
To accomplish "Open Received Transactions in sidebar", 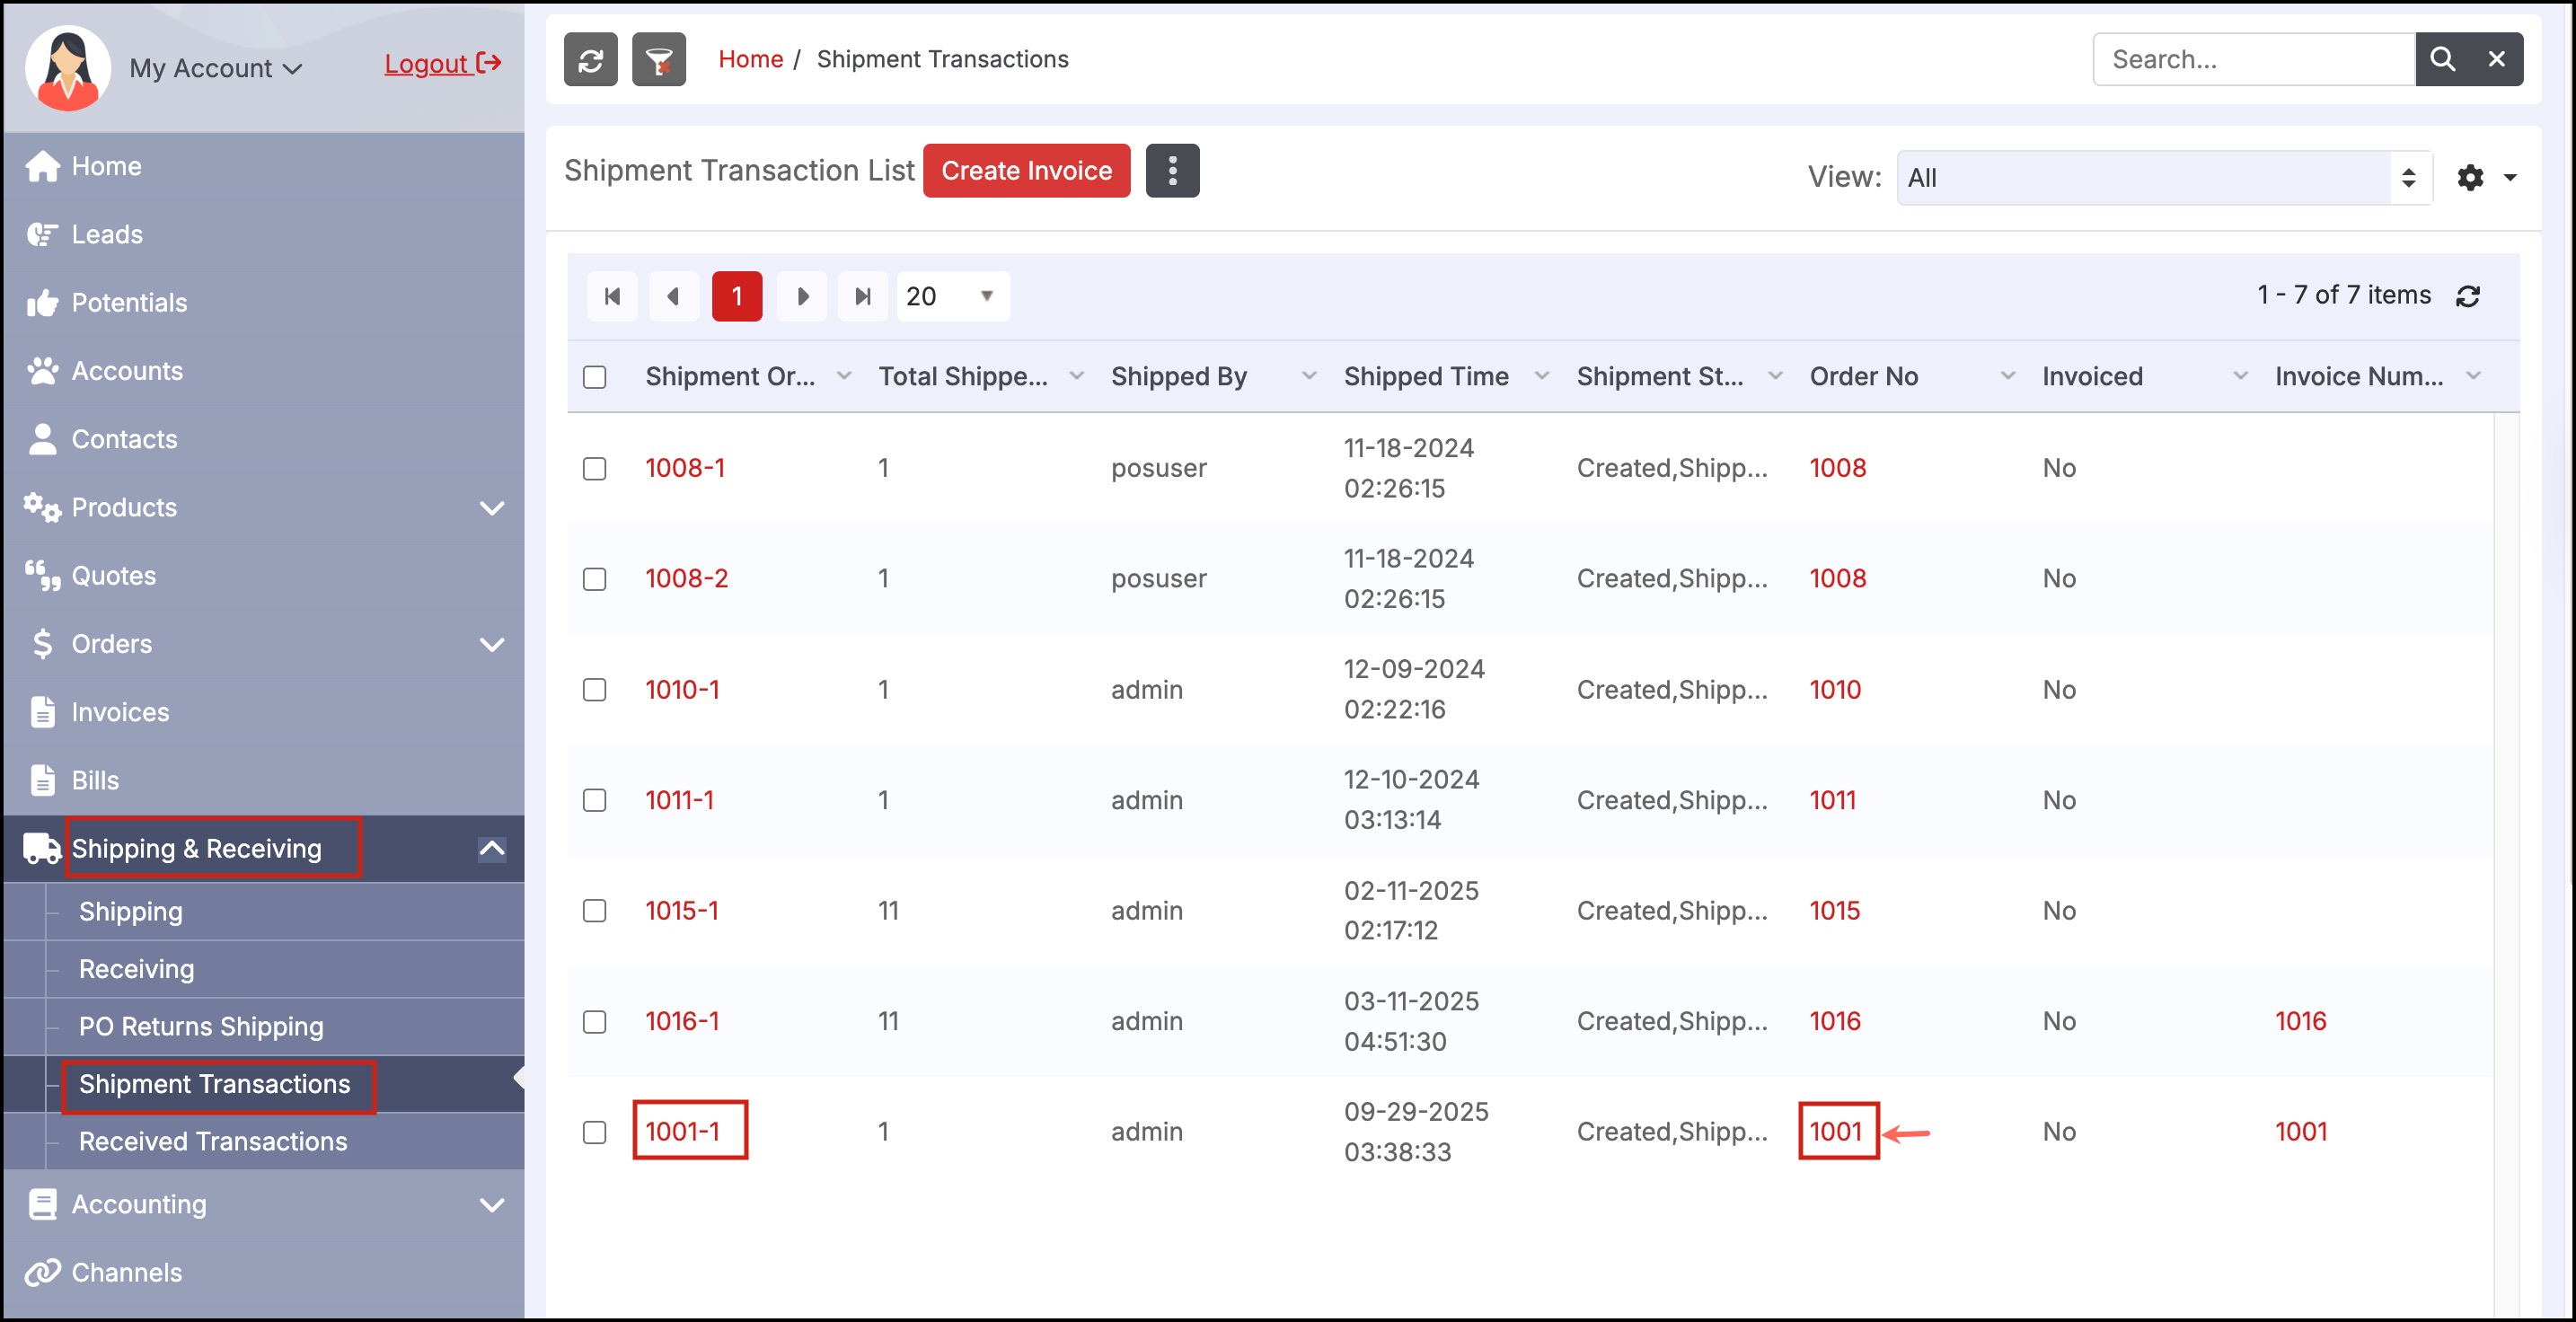I will pyautogui.click(x=213, y=1141).
